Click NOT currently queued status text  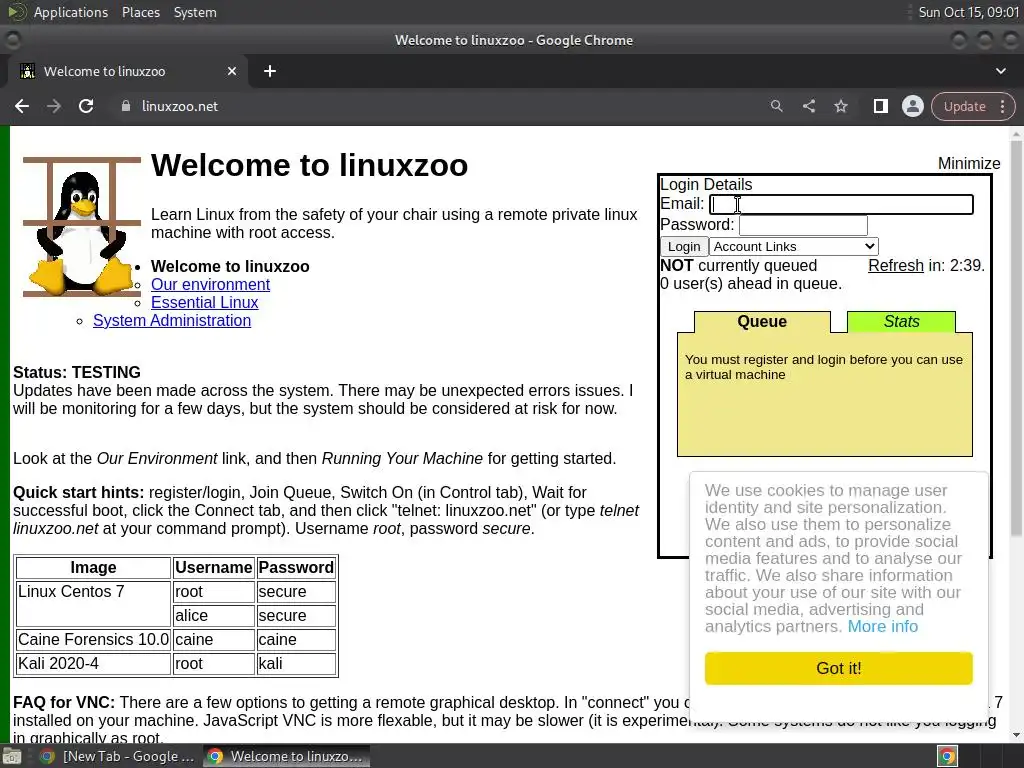coord(739,266)
